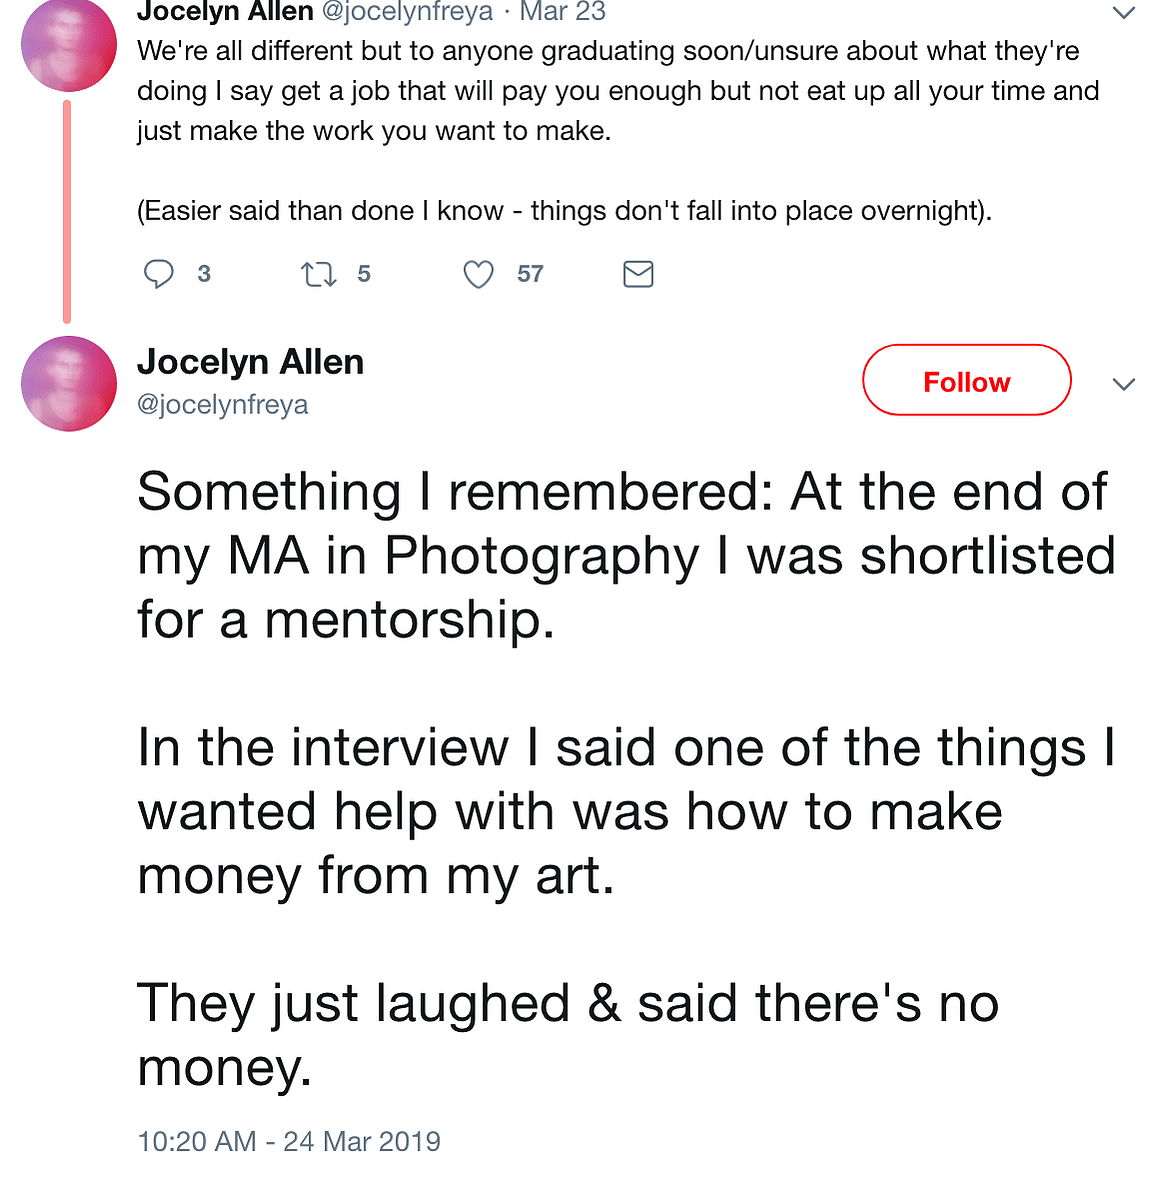The image size is (1156, 1186).
Task: Click the reply speech bubble icon
Action: pyautogui.click(x=159, y=274)
